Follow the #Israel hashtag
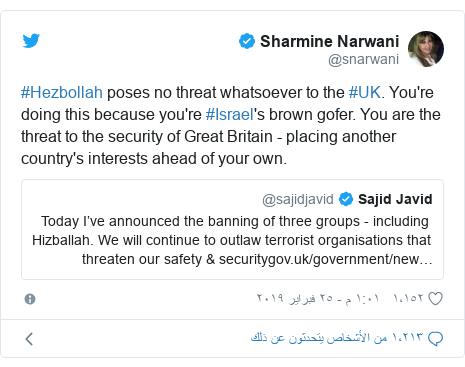Image resolution: width=465 pixels, height=367 pixels. click(x=230, y=114)
